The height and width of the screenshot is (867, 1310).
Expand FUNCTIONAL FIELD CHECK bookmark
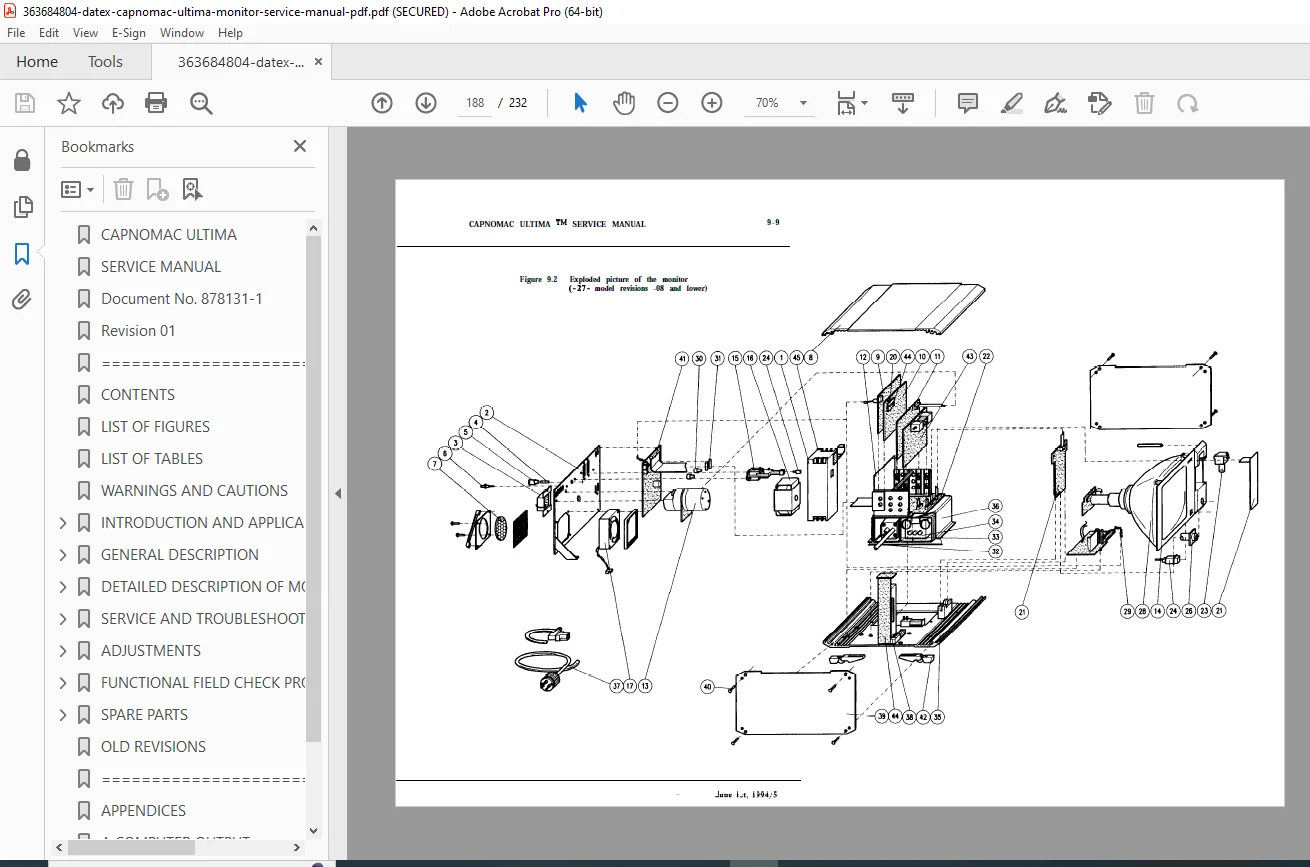64,683
